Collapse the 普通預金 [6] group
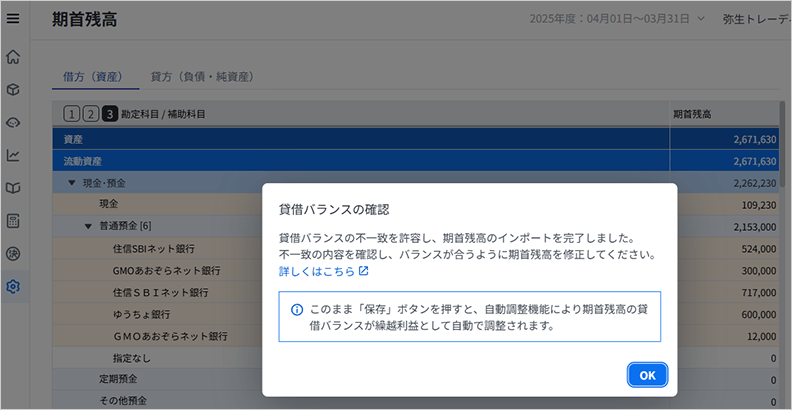 click(x=88, y=226)
